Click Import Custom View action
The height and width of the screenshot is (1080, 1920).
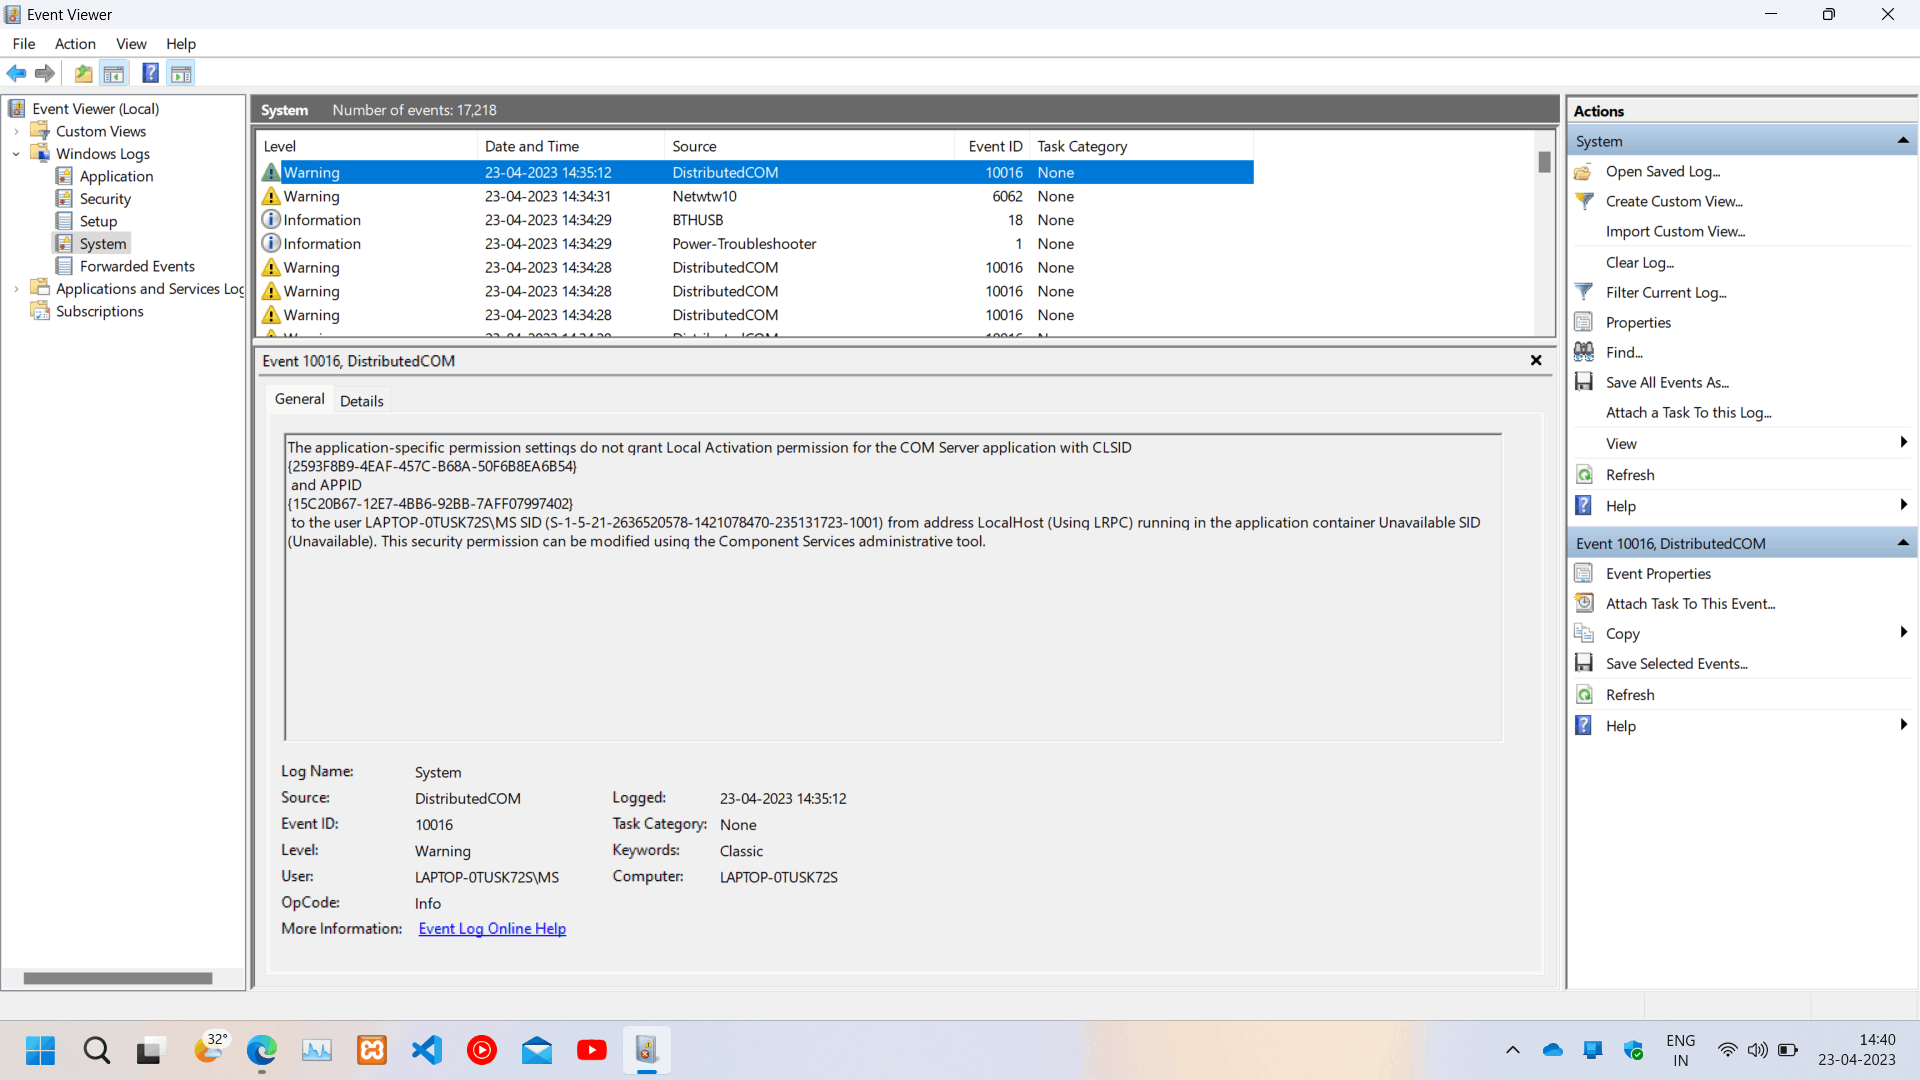click(1675, 231)
